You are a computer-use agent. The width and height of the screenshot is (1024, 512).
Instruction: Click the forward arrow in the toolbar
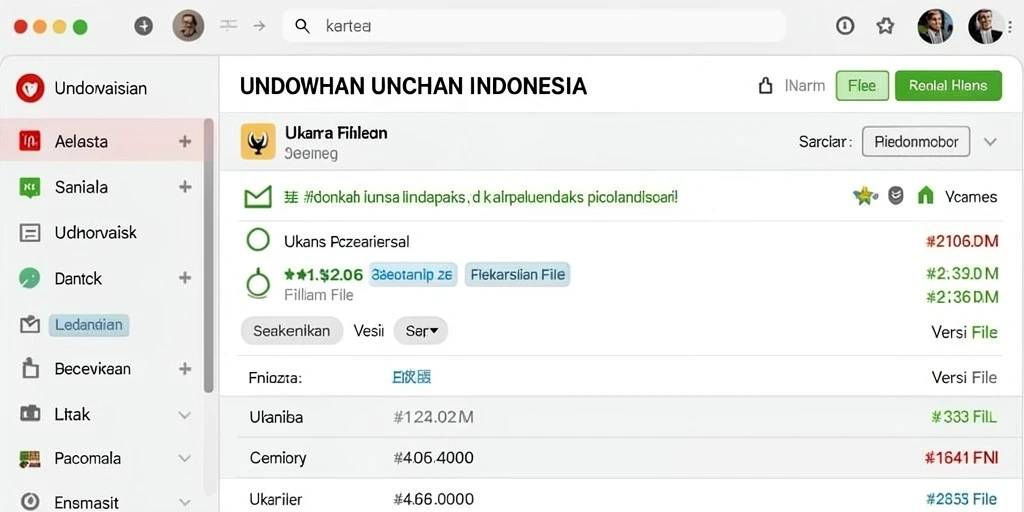(259, 26)
